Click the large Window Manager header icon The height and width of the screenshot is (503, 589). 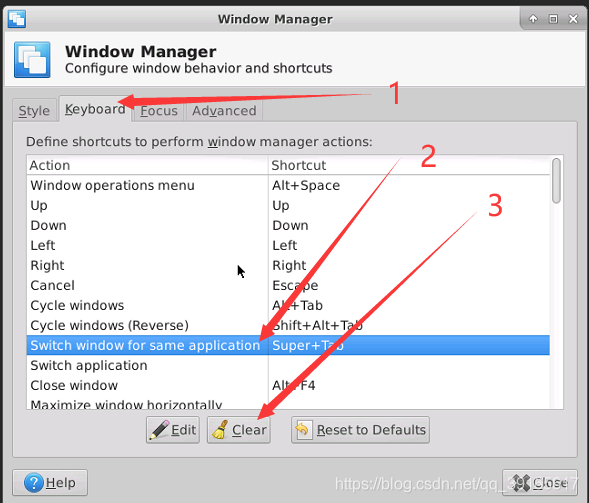click(32, 60)
